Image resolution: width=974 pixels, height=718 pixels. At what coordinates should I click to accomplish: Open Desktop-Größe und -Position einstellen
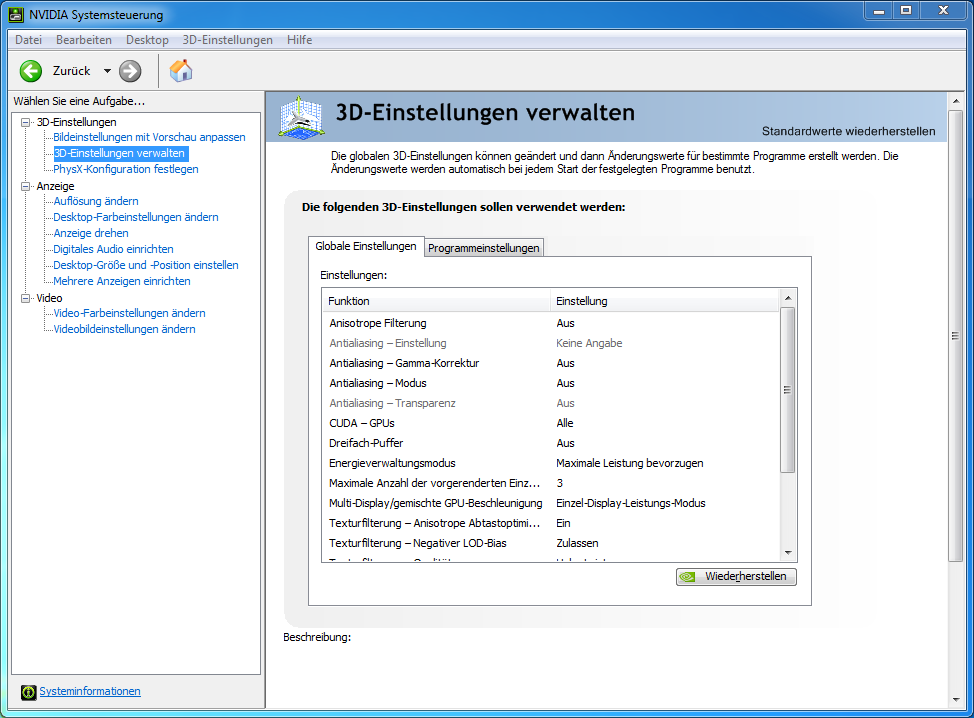(146, 265)
